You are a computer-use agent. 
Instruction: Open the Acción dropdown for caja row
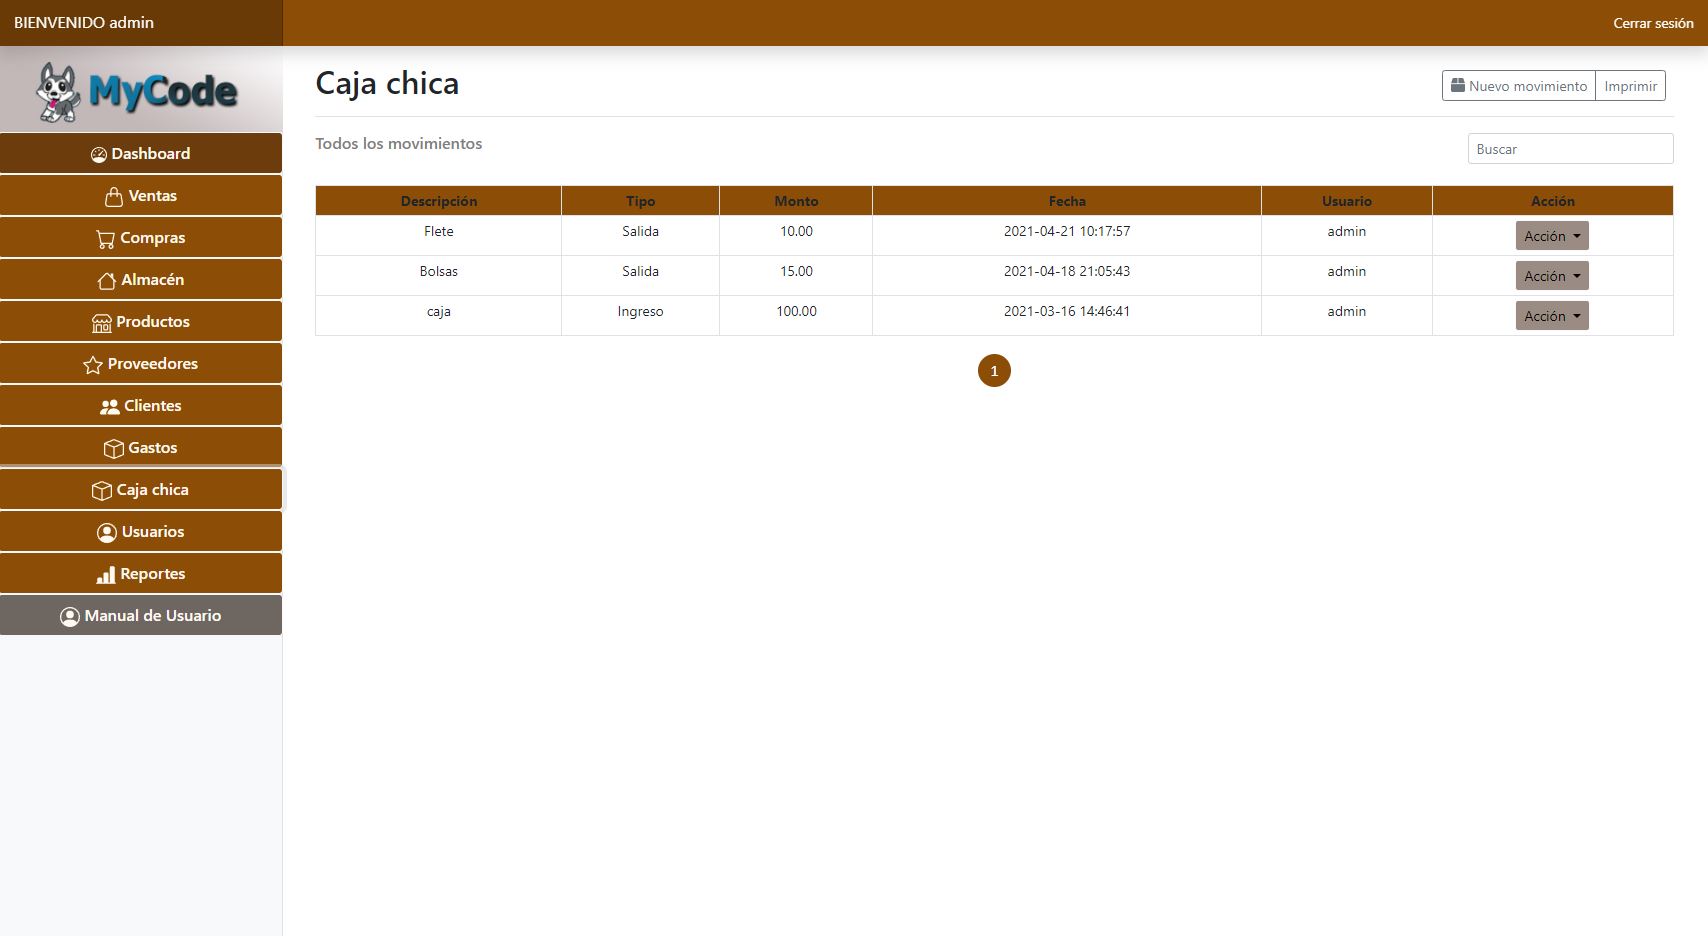point(1552,316)
